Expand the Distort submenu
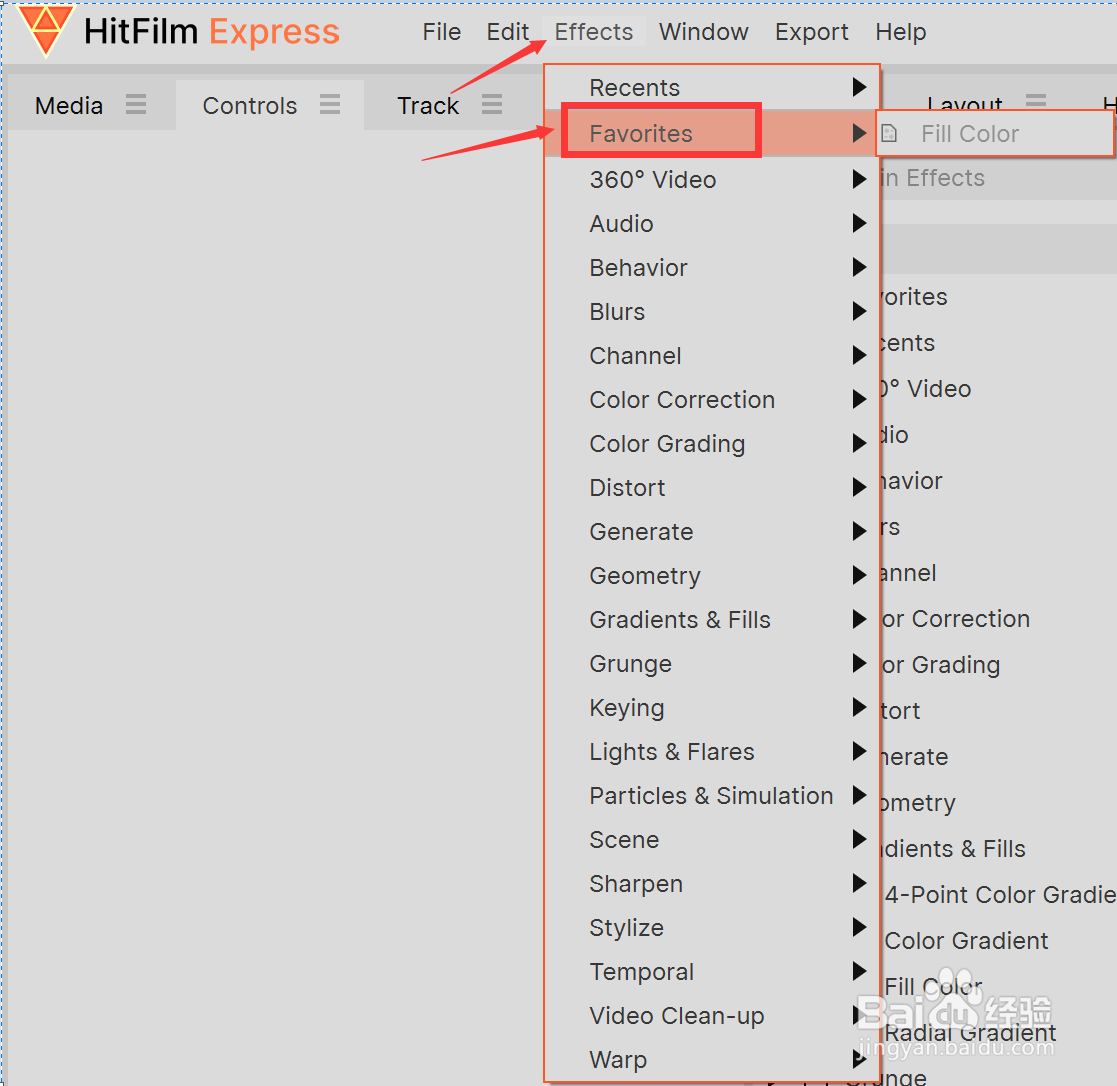 point(712,487)
